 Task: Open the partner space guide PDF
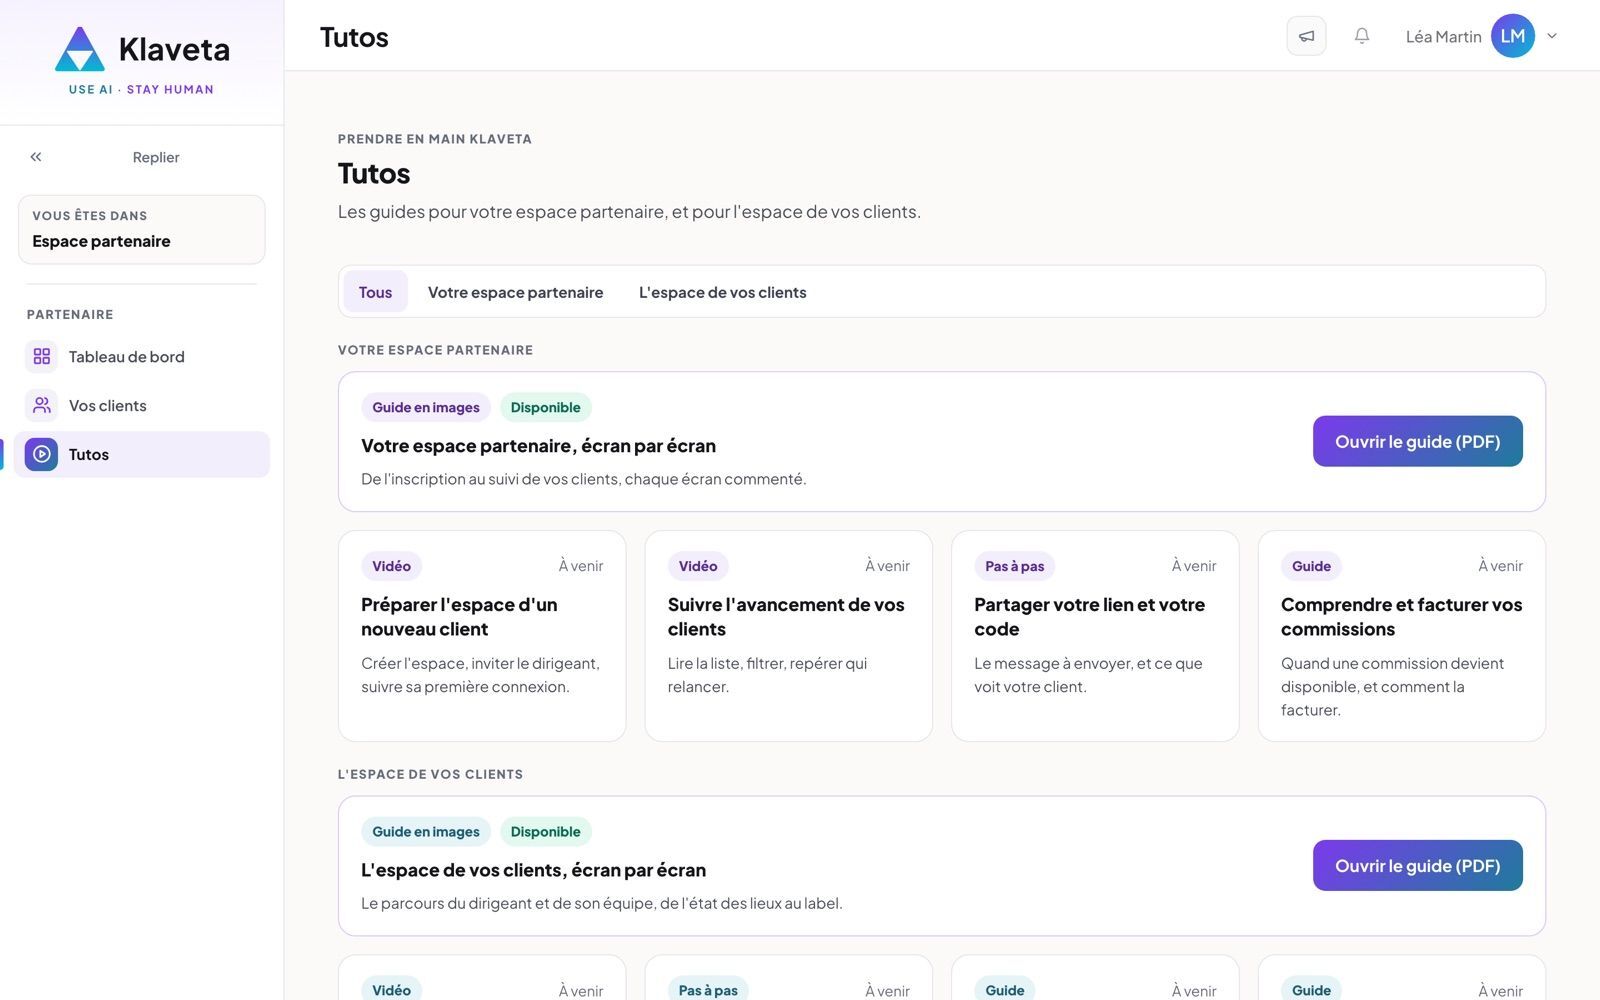1417,441
